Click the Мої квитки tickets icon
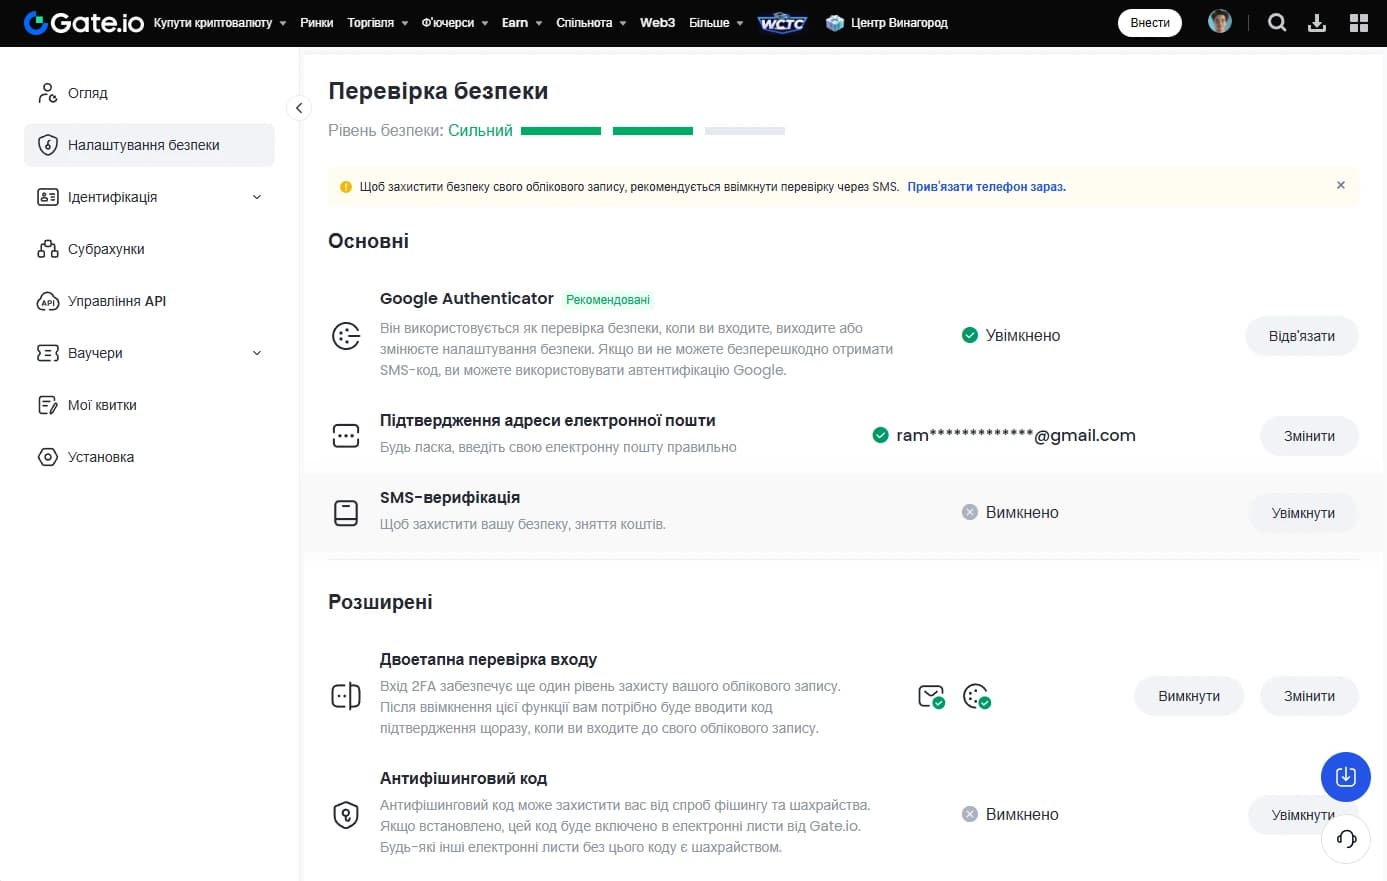The image size is (1387, 881). coord(47,405)
